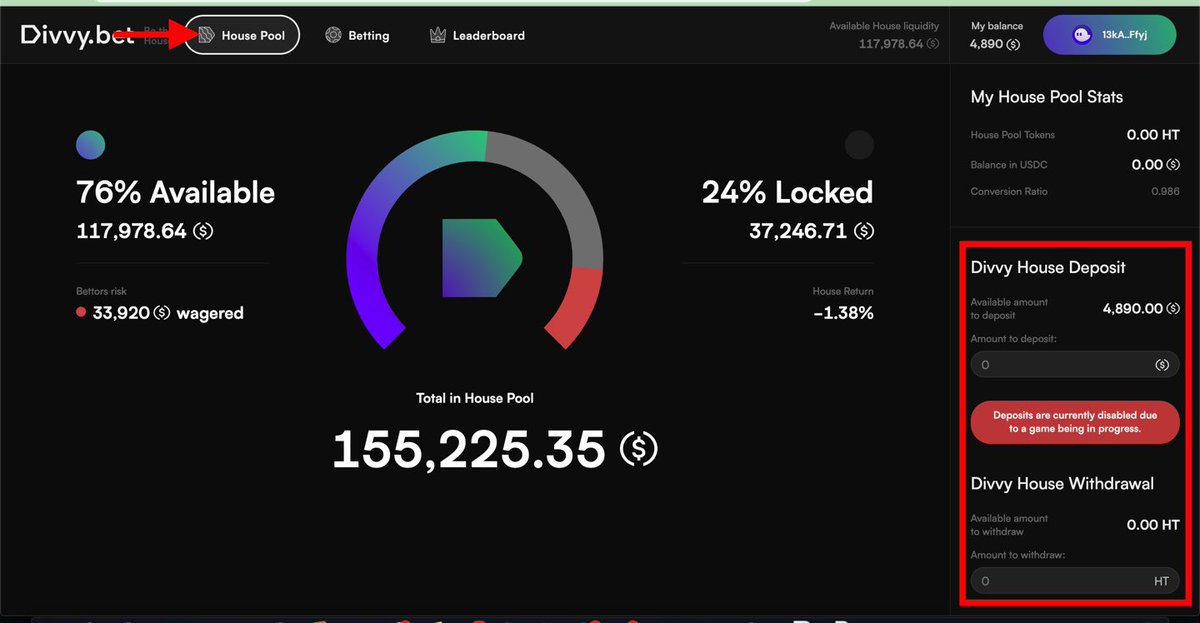
Task: Click Available House liquidity 117,978.64
Action: (x=891, y=44)
